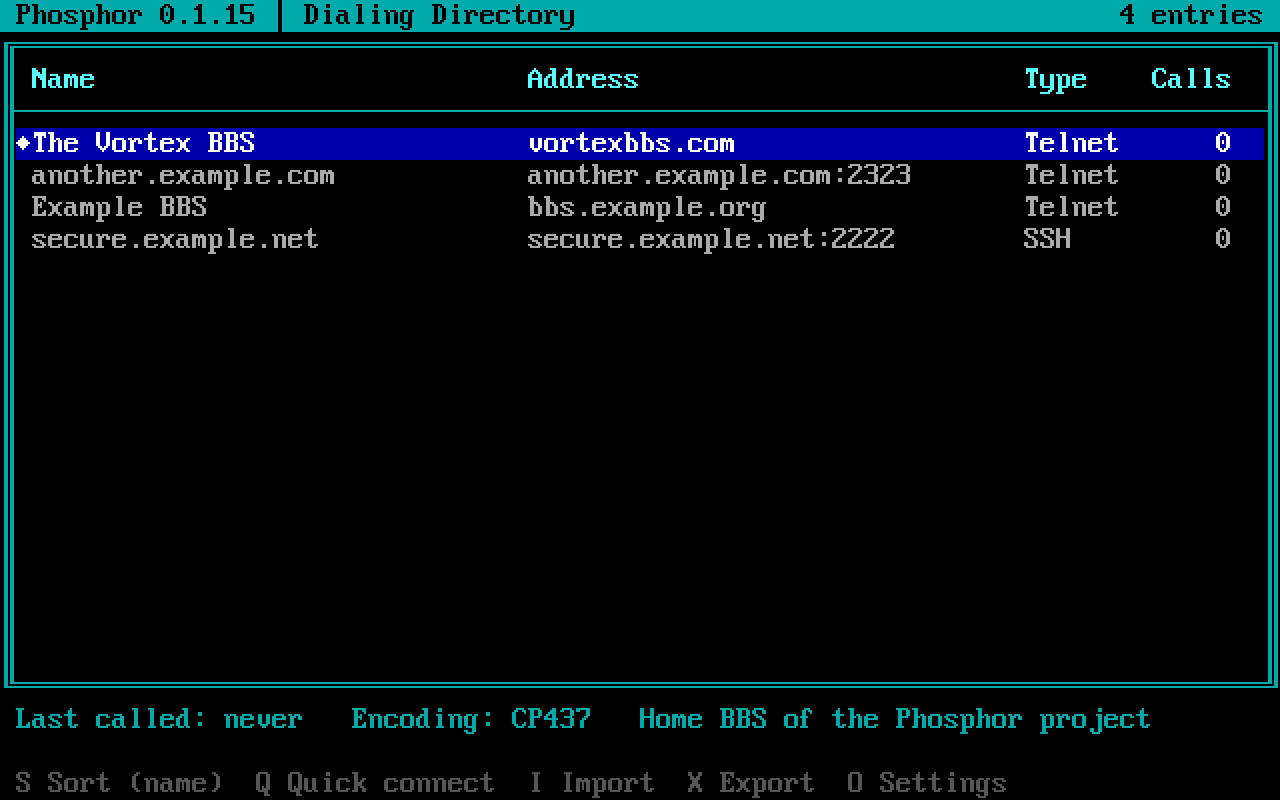Click the call count for secure.example.net
Image resolution: width=1280 pixels, height=800 pixels.
point(1223,239)
